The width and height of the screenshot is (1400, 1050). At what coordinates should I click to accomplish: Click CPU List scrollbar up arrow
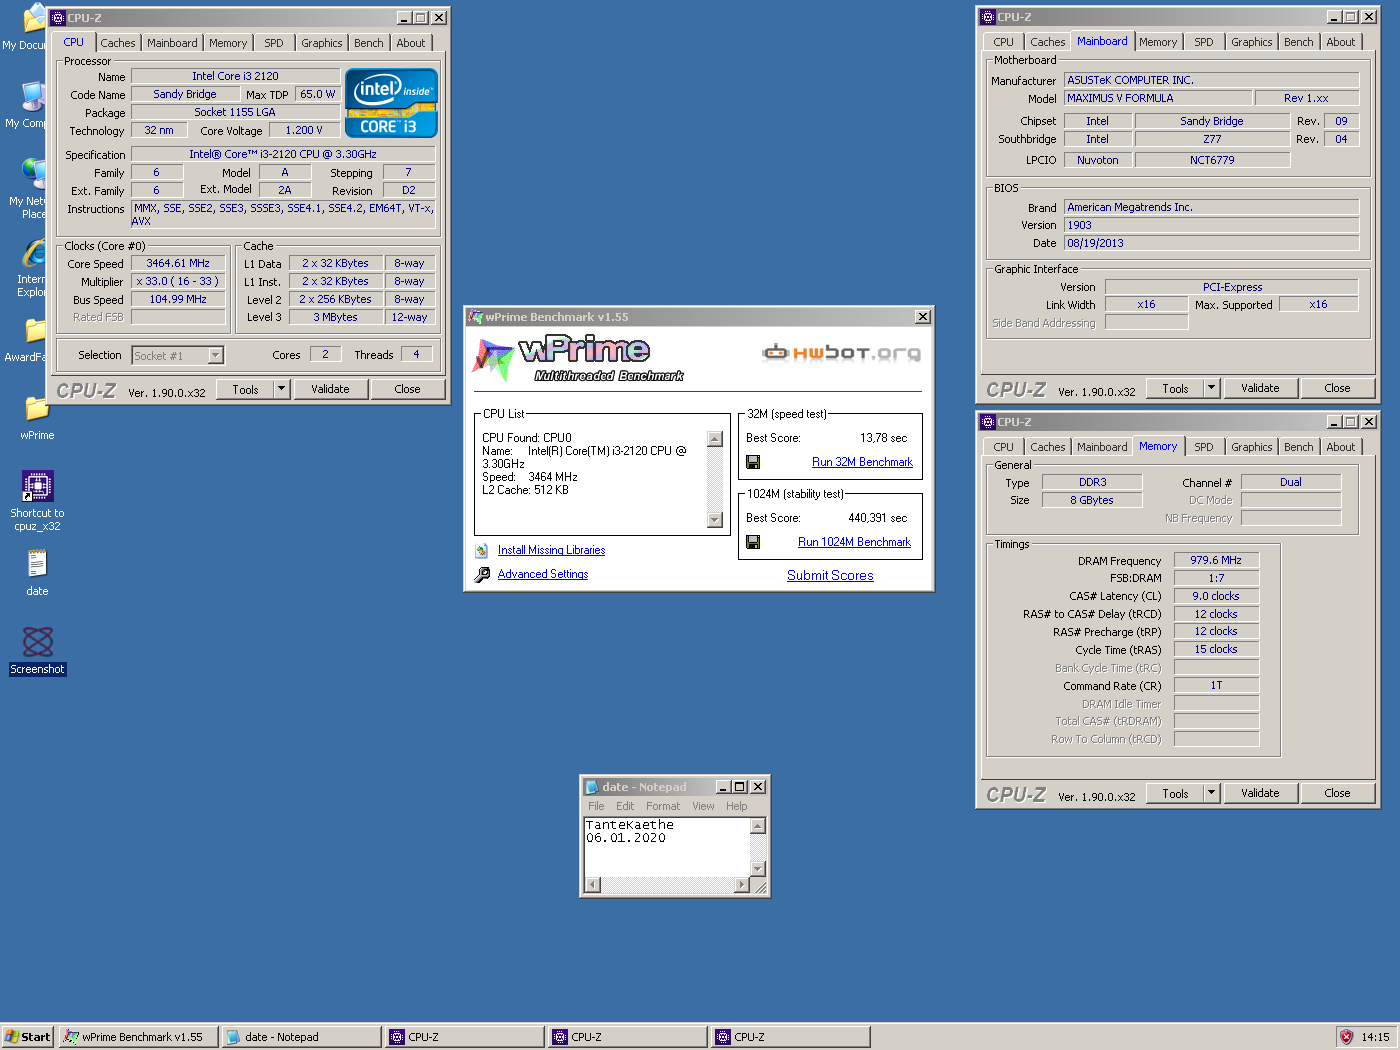point(714,438)
